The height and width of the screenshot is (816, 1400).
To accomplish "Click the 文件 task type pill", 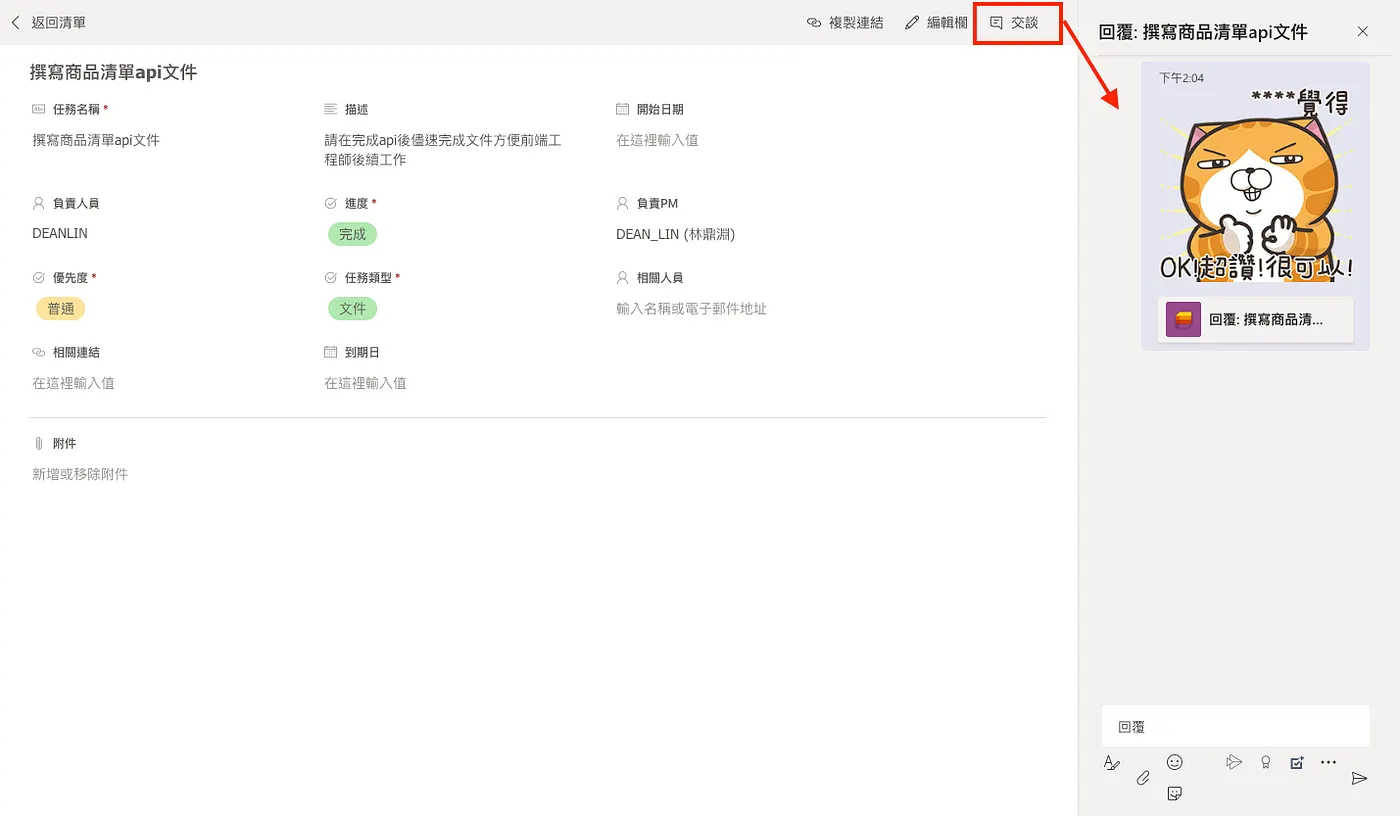I will tap(352, 309).
